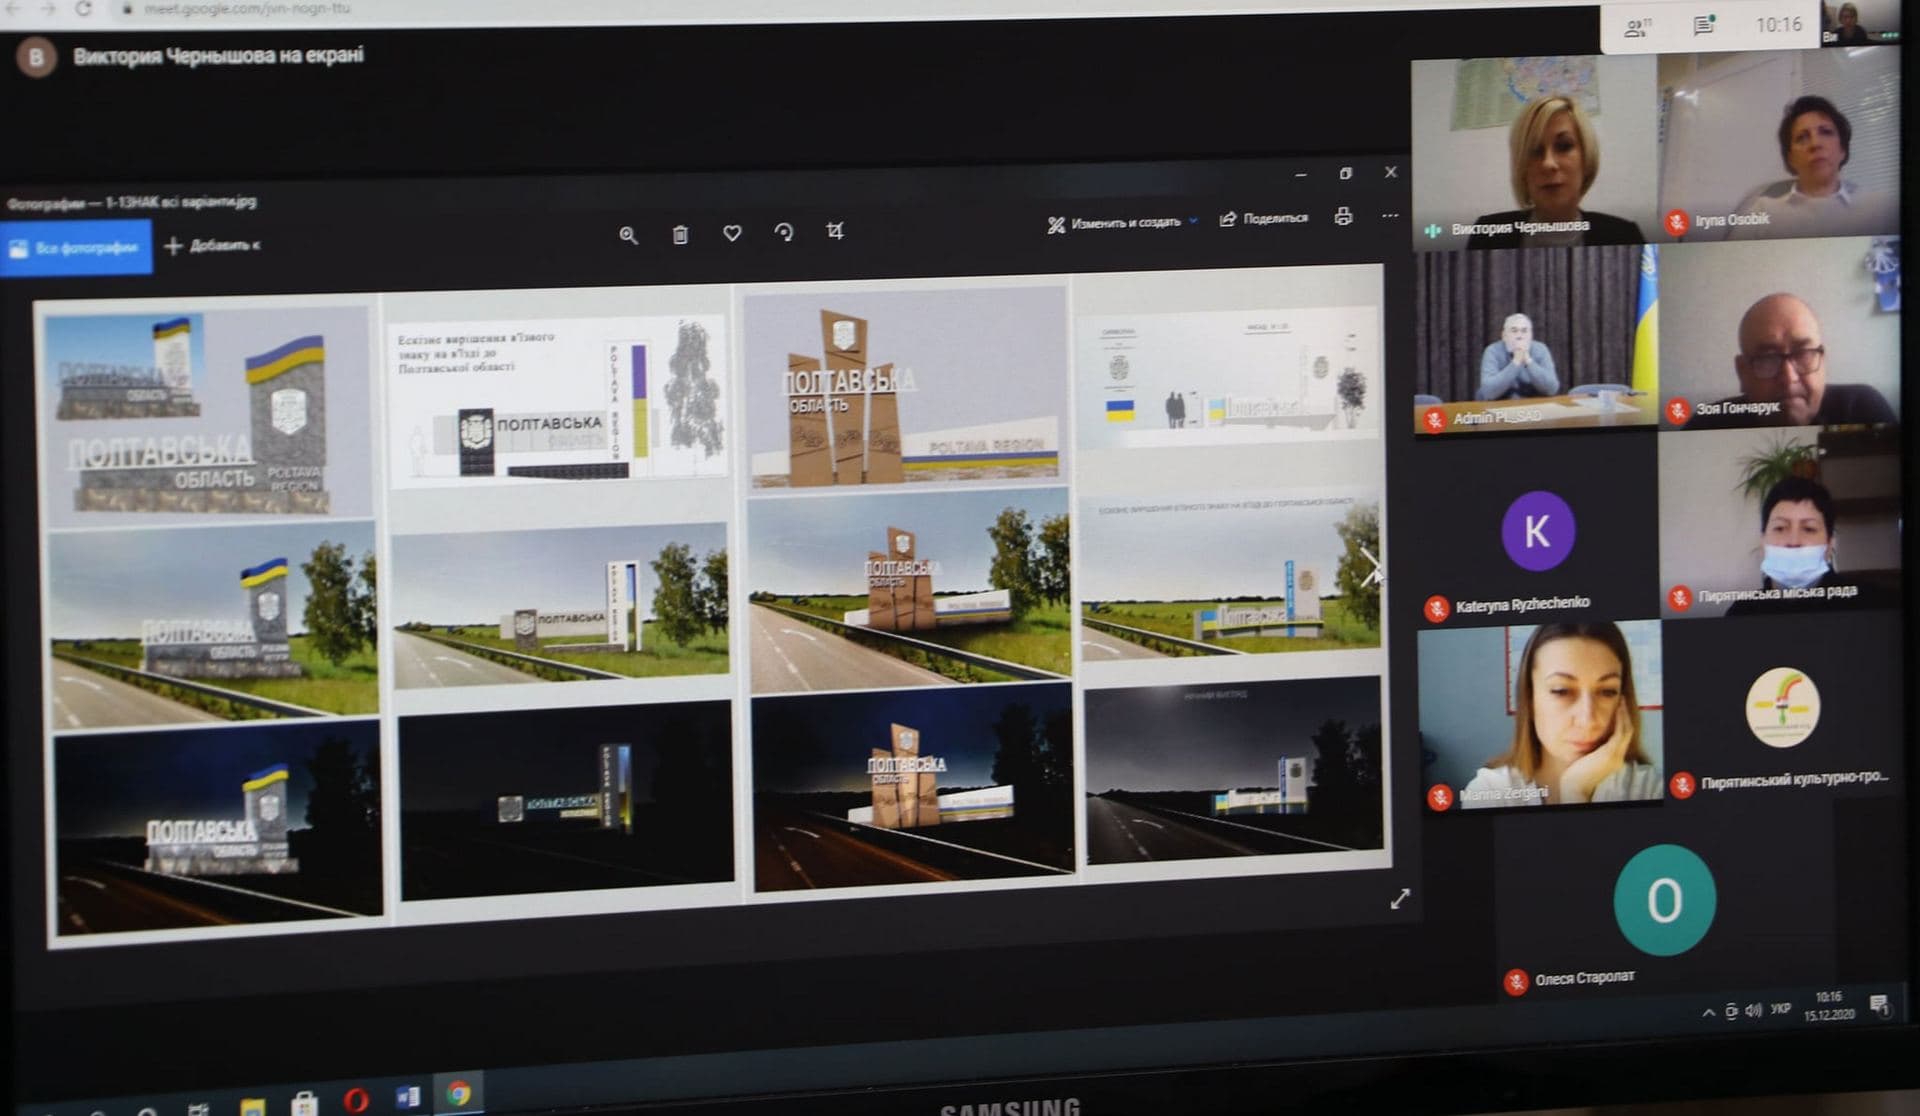The image size is (1920, 1116).
Task: Delete the photo with the trash icon
Action: pos(680,235)
